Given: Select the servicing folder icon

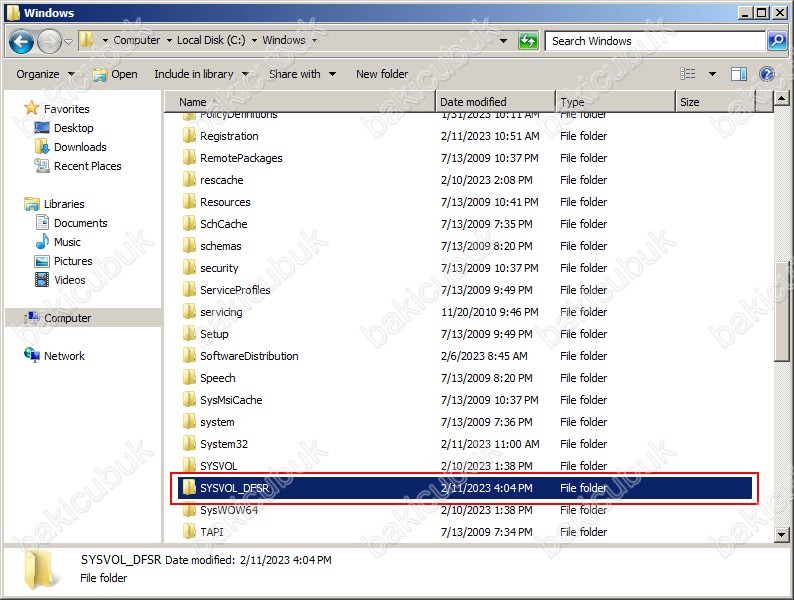Looking at the screenshot, I should (189, 312).
